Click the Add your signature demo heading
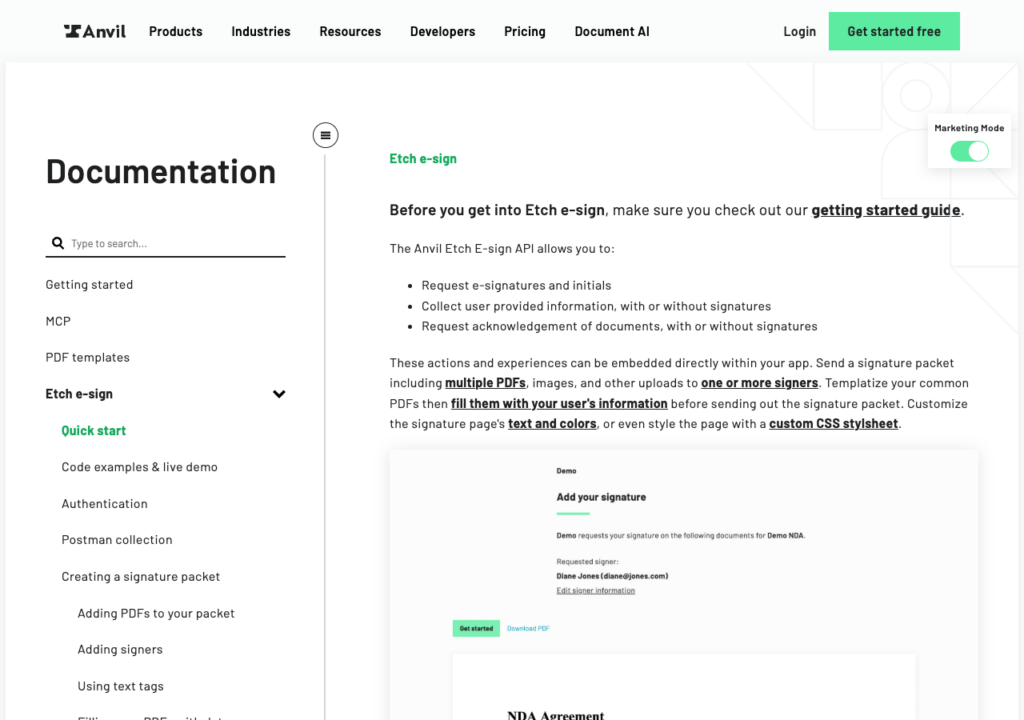Viewport: 1024px width, 720px height. tap(601, 497)
